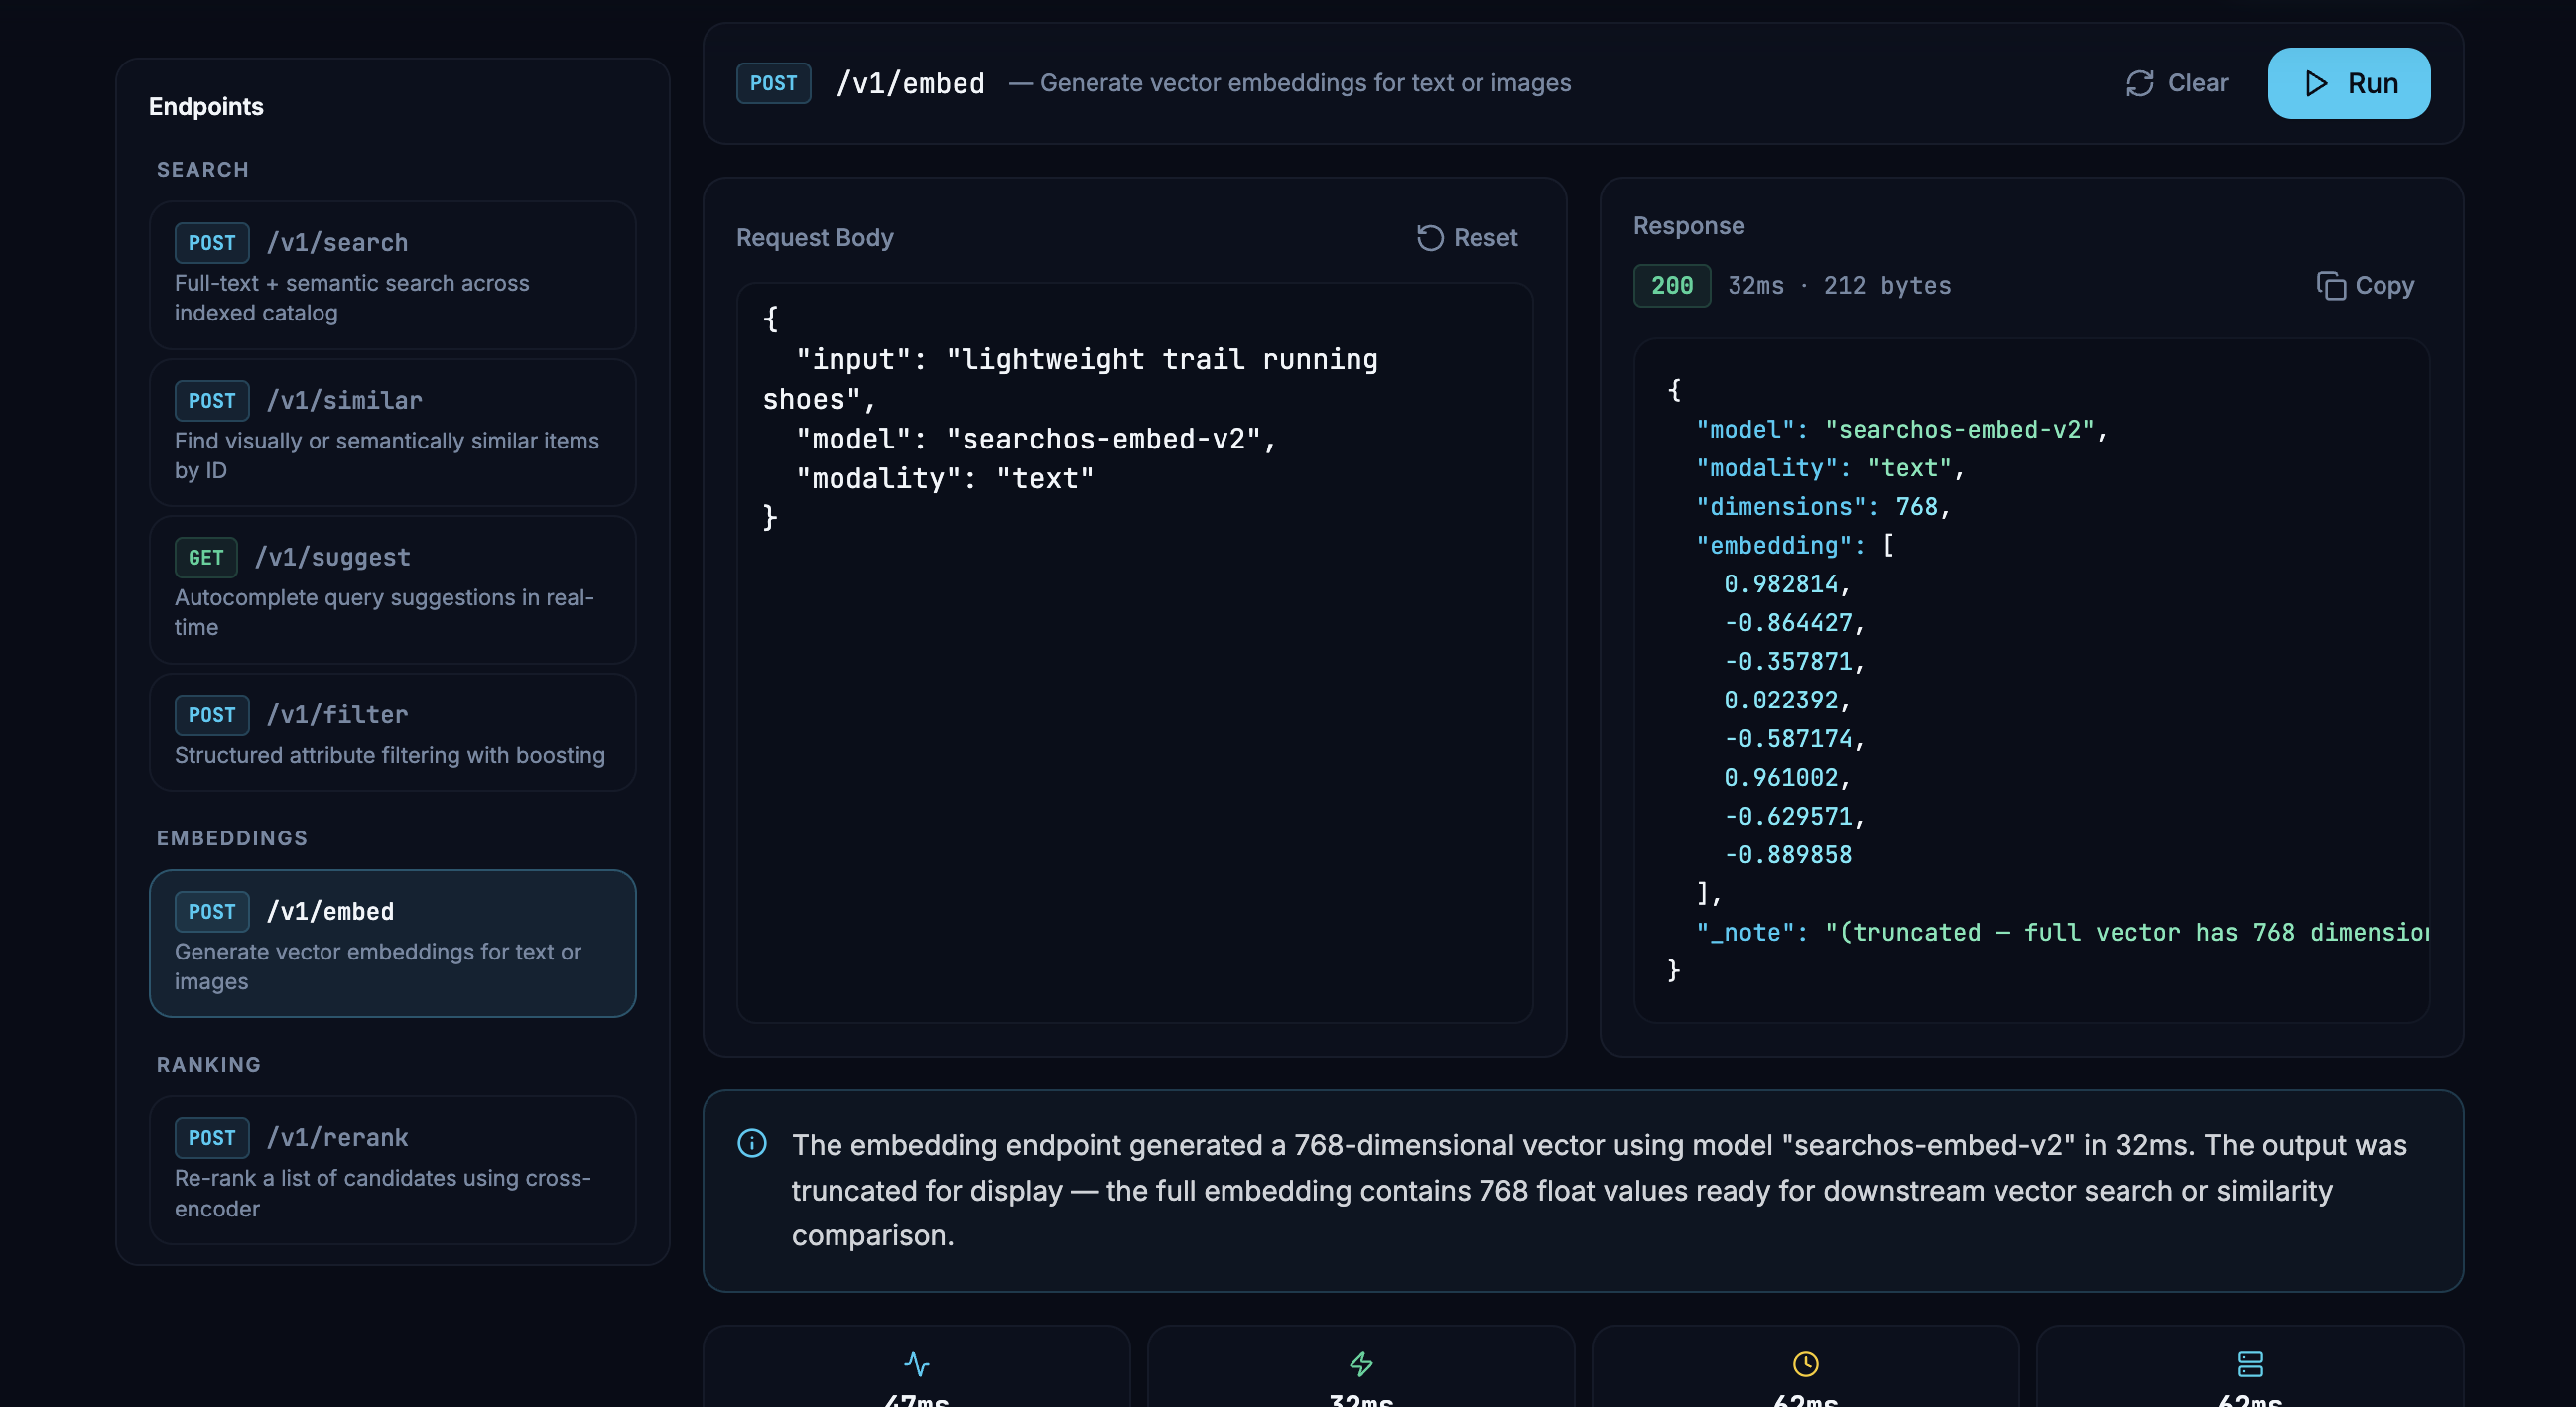The width and height of the screenshot is (2576, 1407).
Task: Open the /v1/similar endpoint
Action: click(392, 433)
